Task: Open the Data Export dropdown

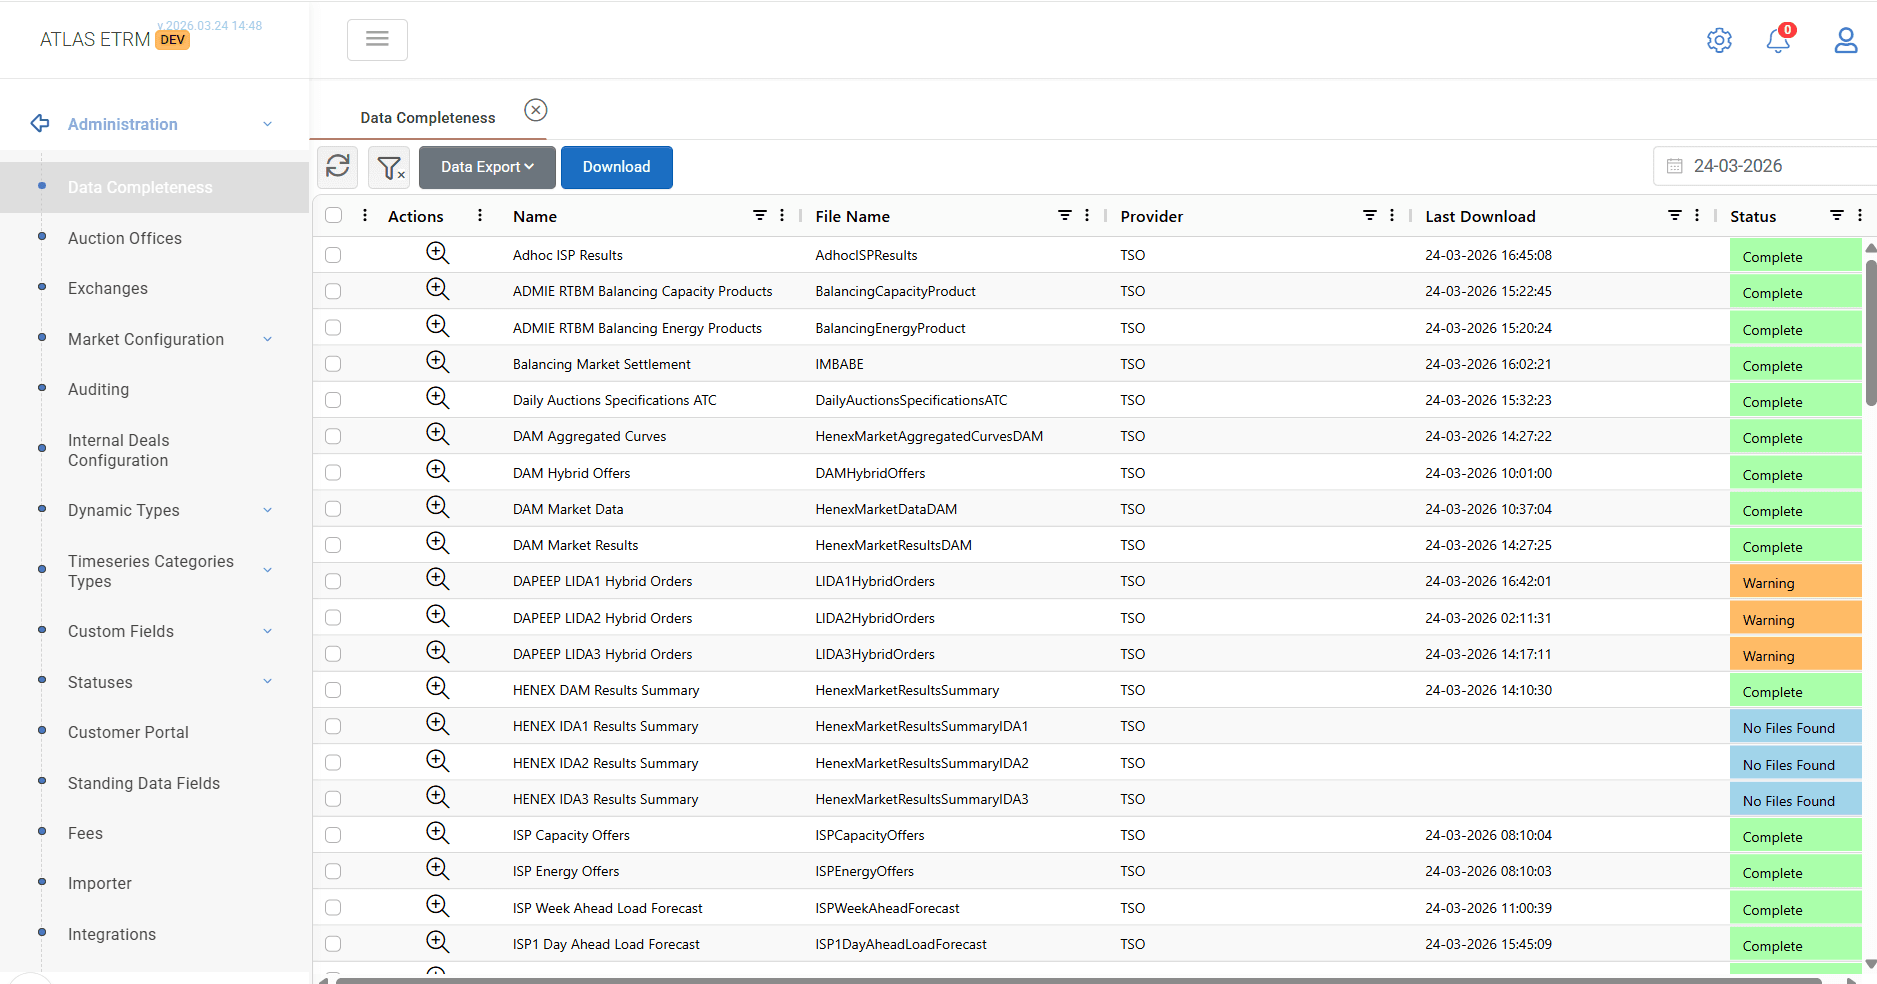Action: [487, 167]
